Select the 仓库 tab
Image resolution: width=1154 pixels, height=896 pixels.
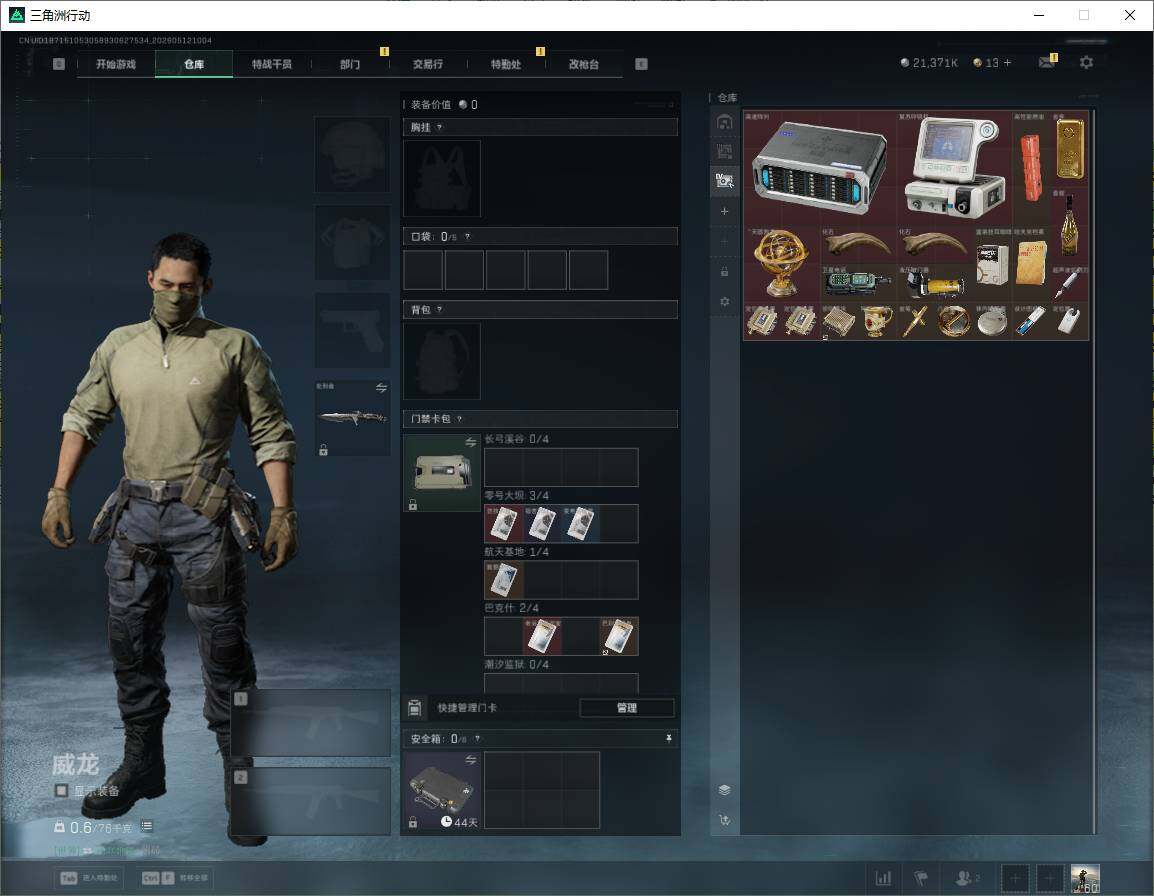[194, 64]
